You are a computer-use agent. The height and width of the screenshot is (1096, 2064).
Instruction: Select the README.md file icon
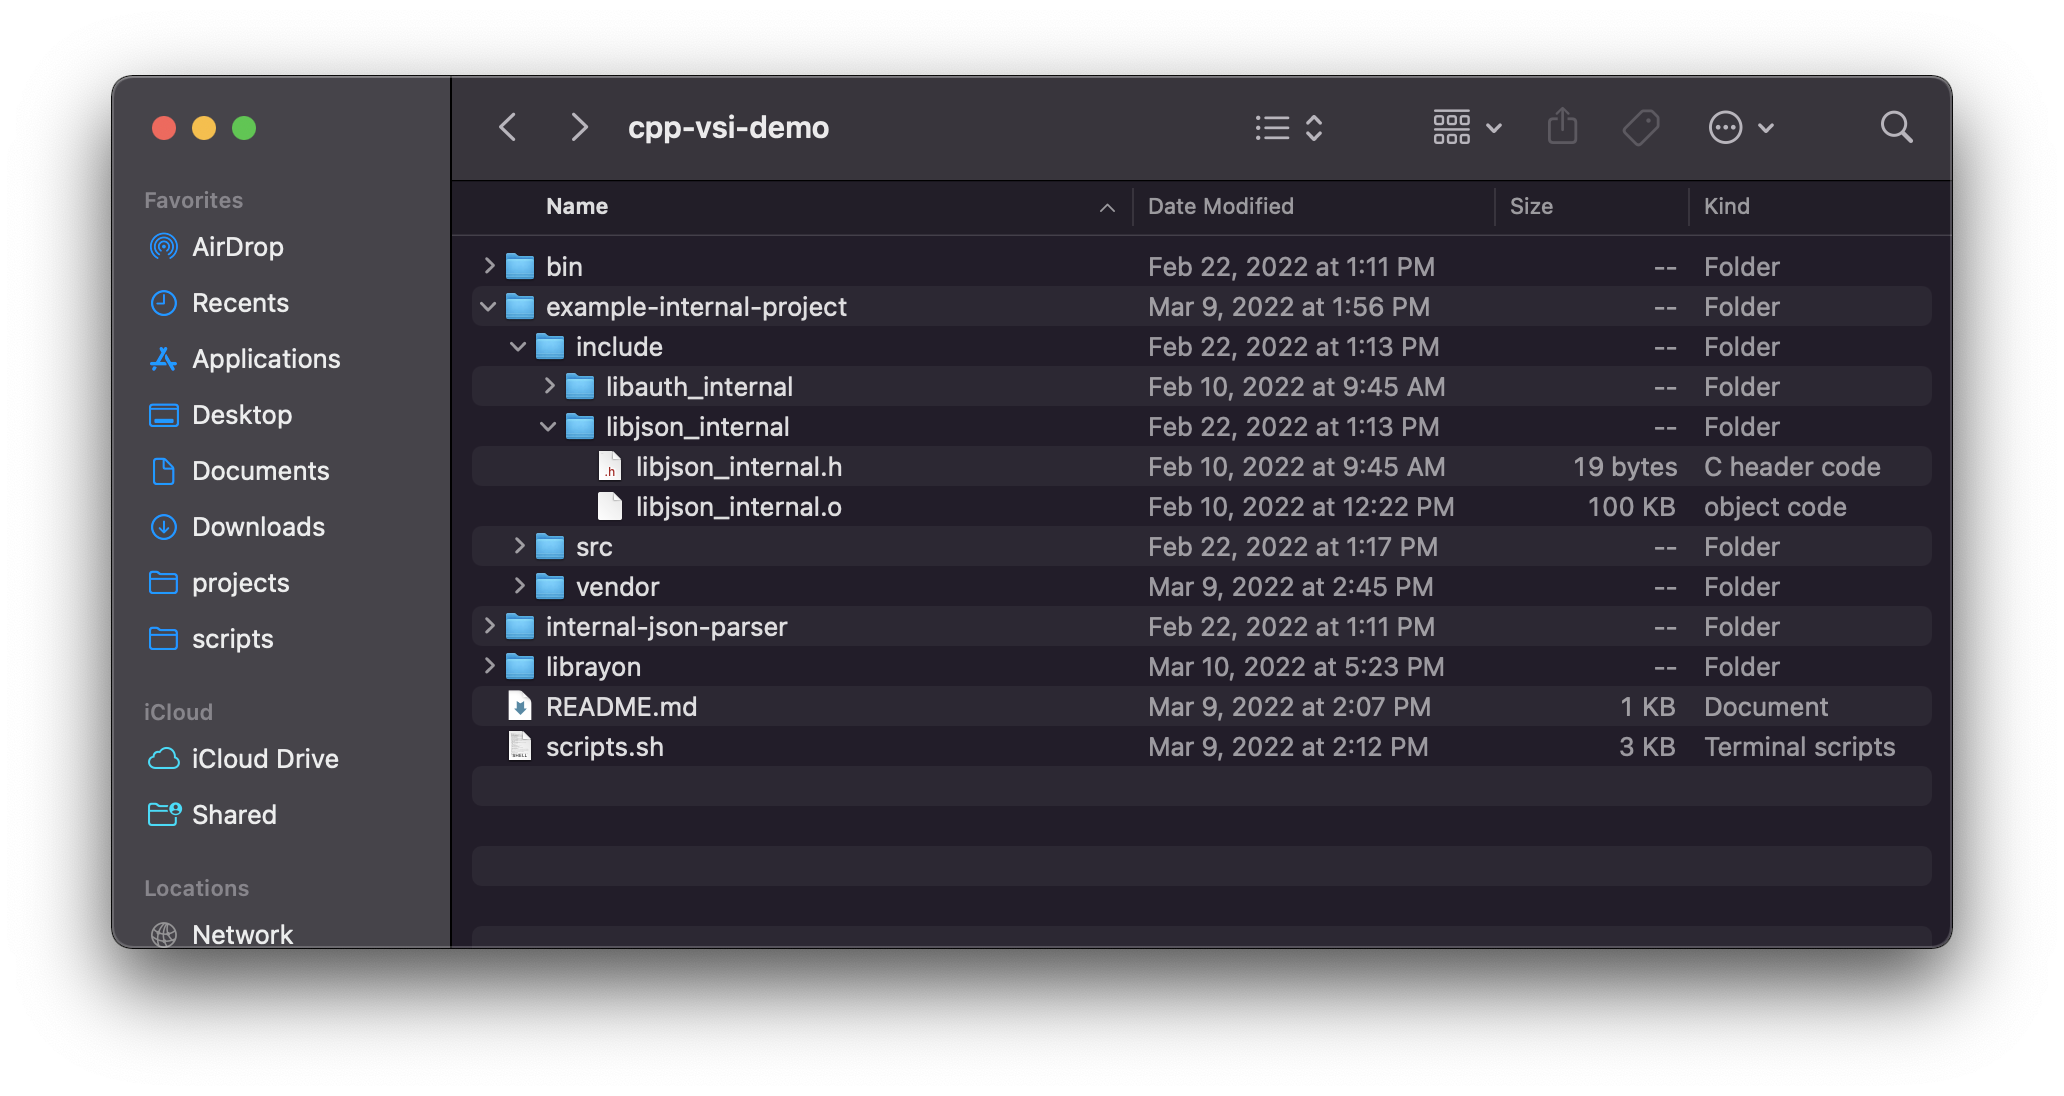click(520, 706)
